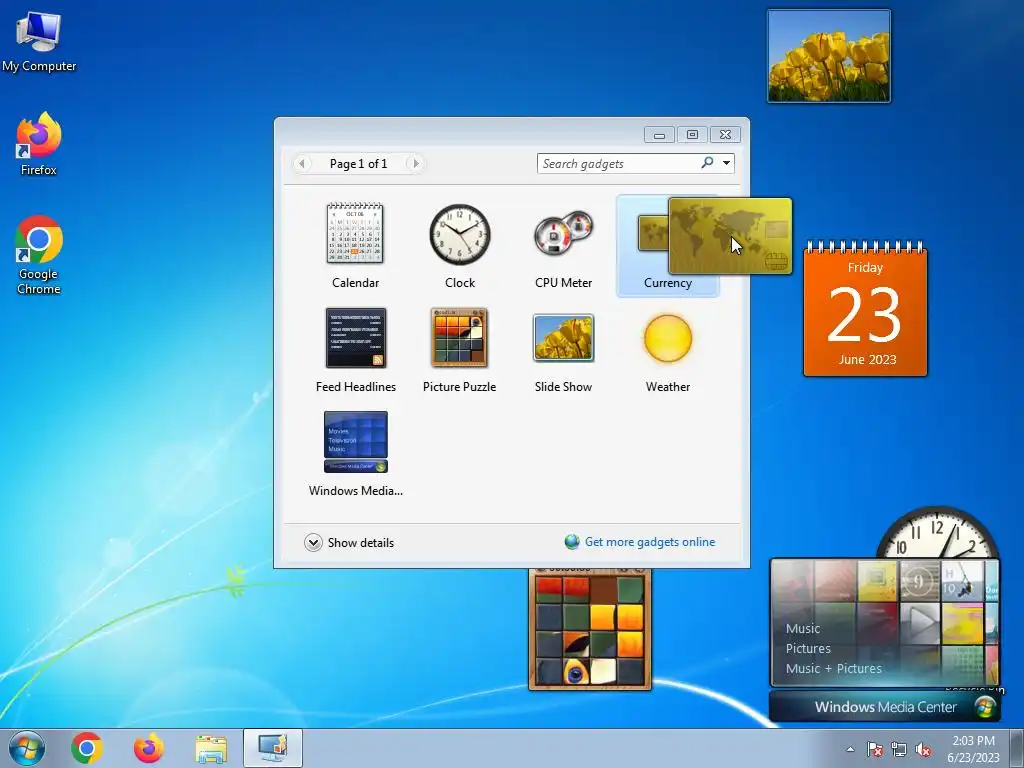Viewport: 1024px width, 768px height.
Task: Open My Computer desktop icon
Action: (x=39, y=42)
